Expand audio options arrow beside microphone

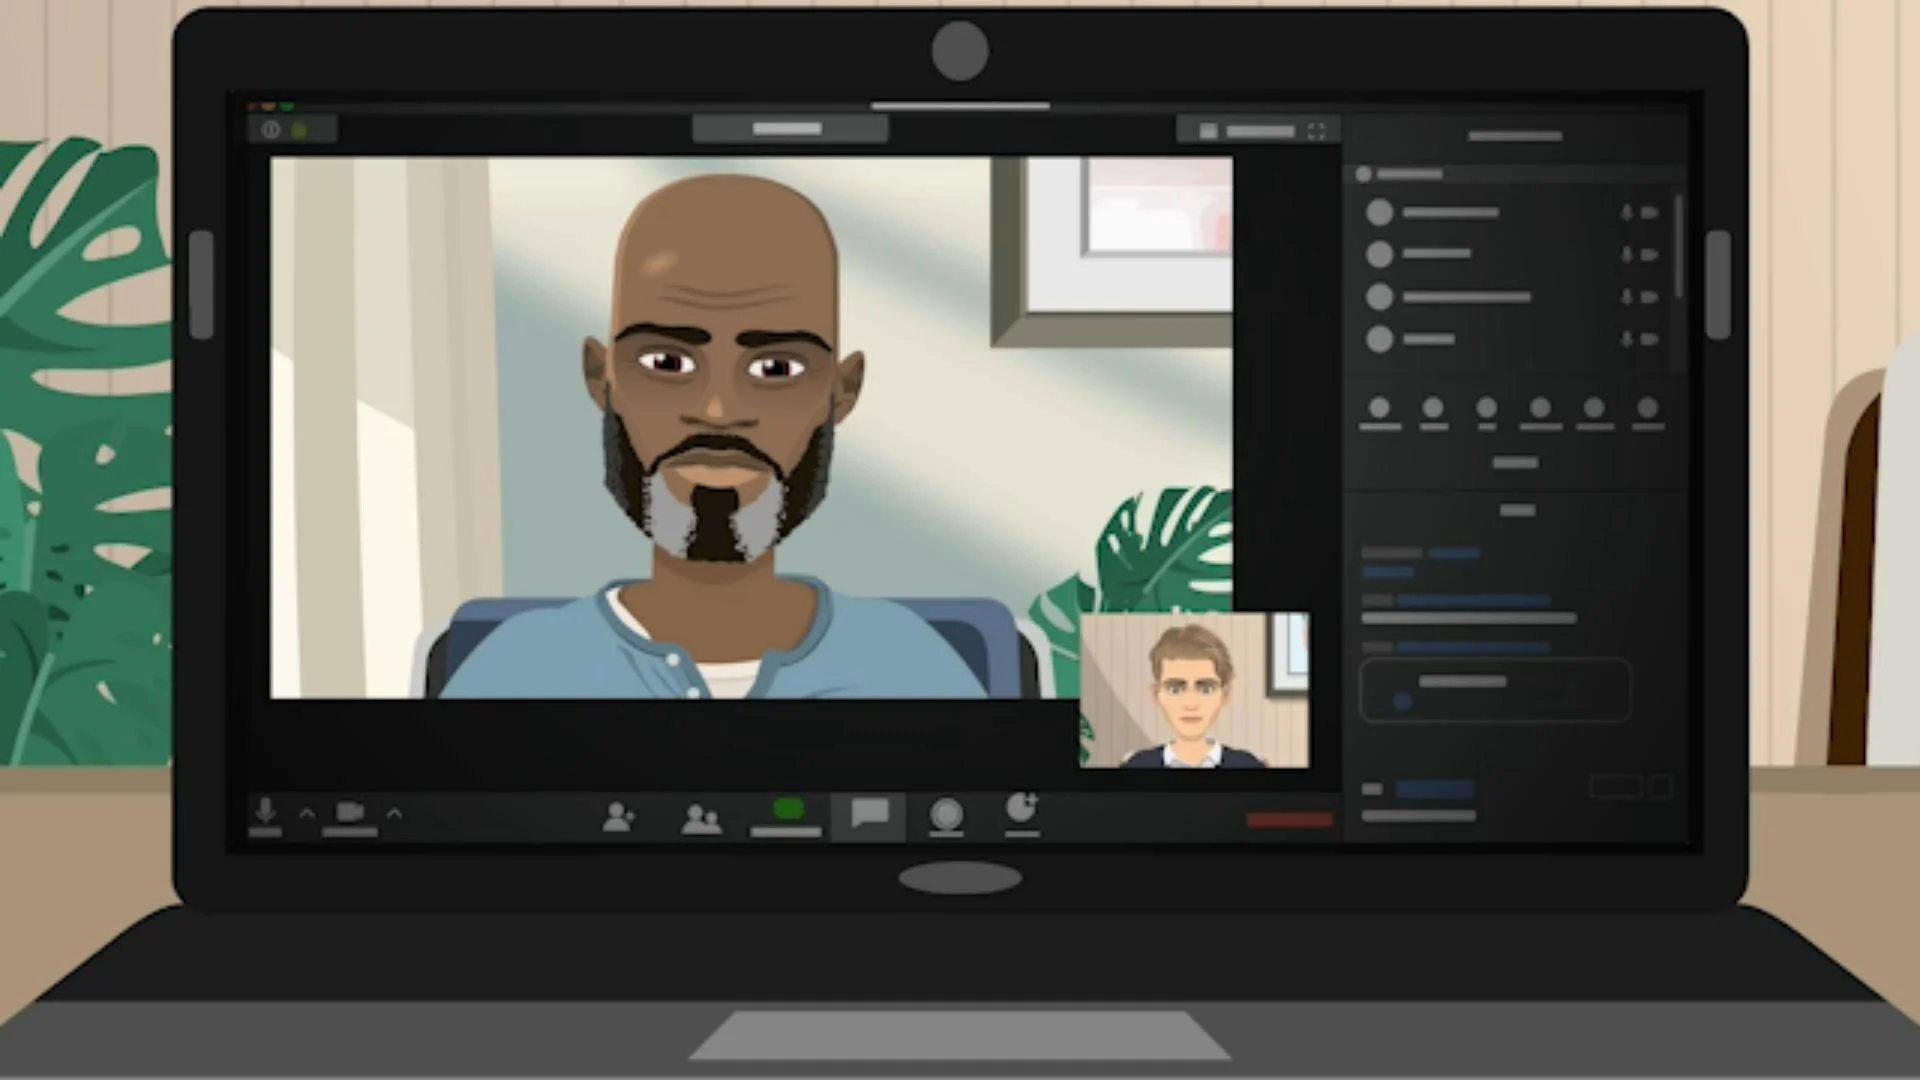(307, 814)
